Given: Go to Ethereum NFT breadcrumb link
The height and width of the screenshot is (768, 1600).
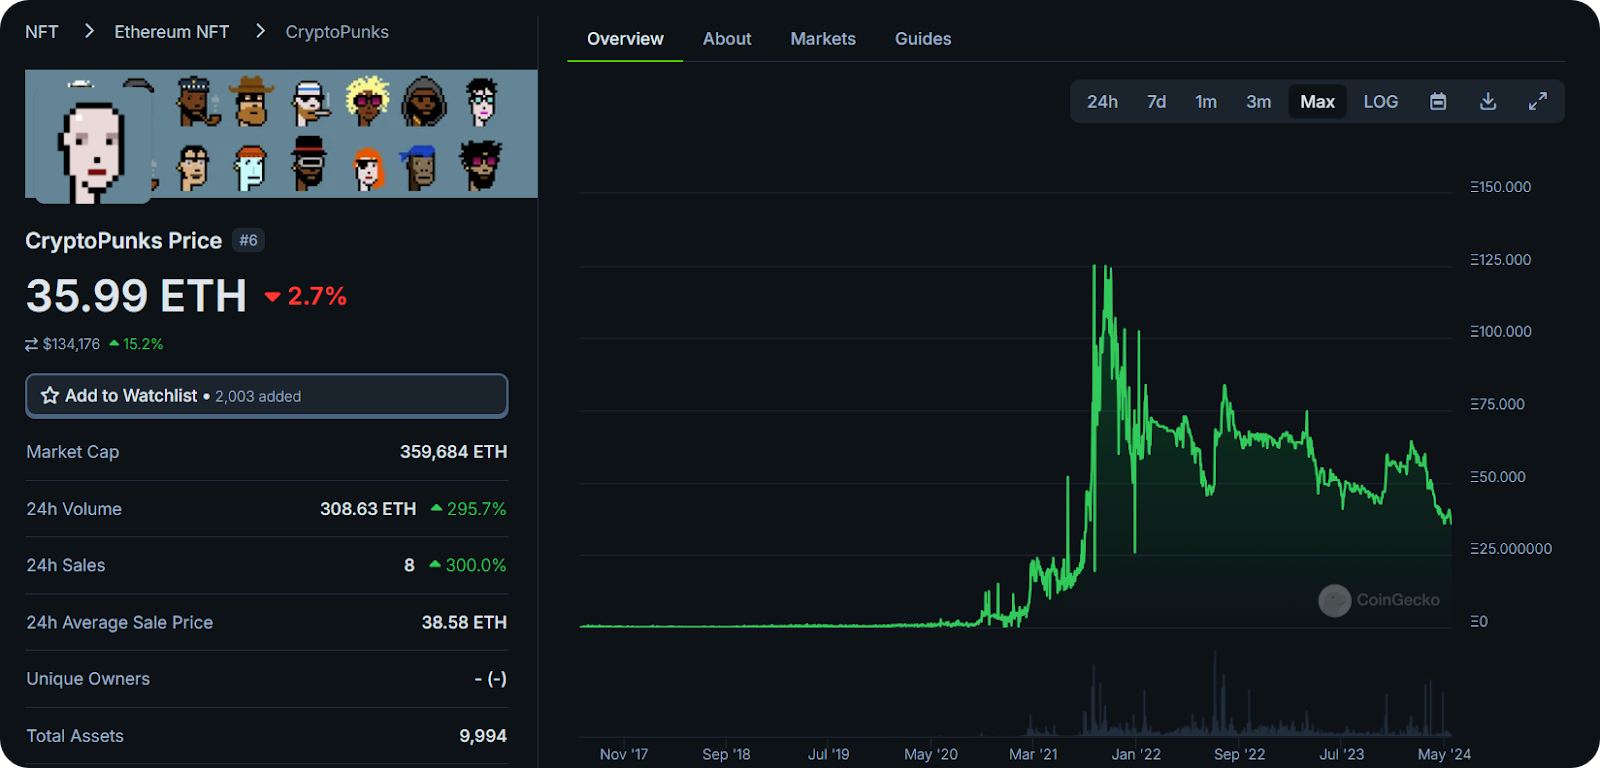Looking at the screenshot, I should pyautogui.click(x=172, y=32).
